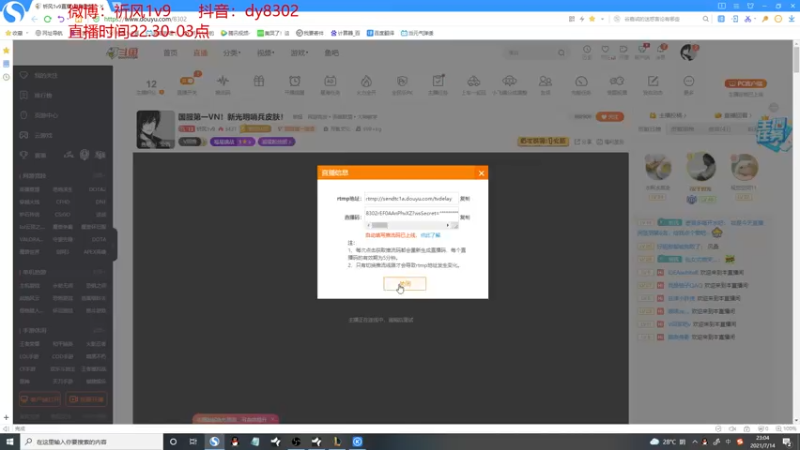800x450 pixels.
Task: Click the bottom button of the dialog
Action: coord(405,284)
